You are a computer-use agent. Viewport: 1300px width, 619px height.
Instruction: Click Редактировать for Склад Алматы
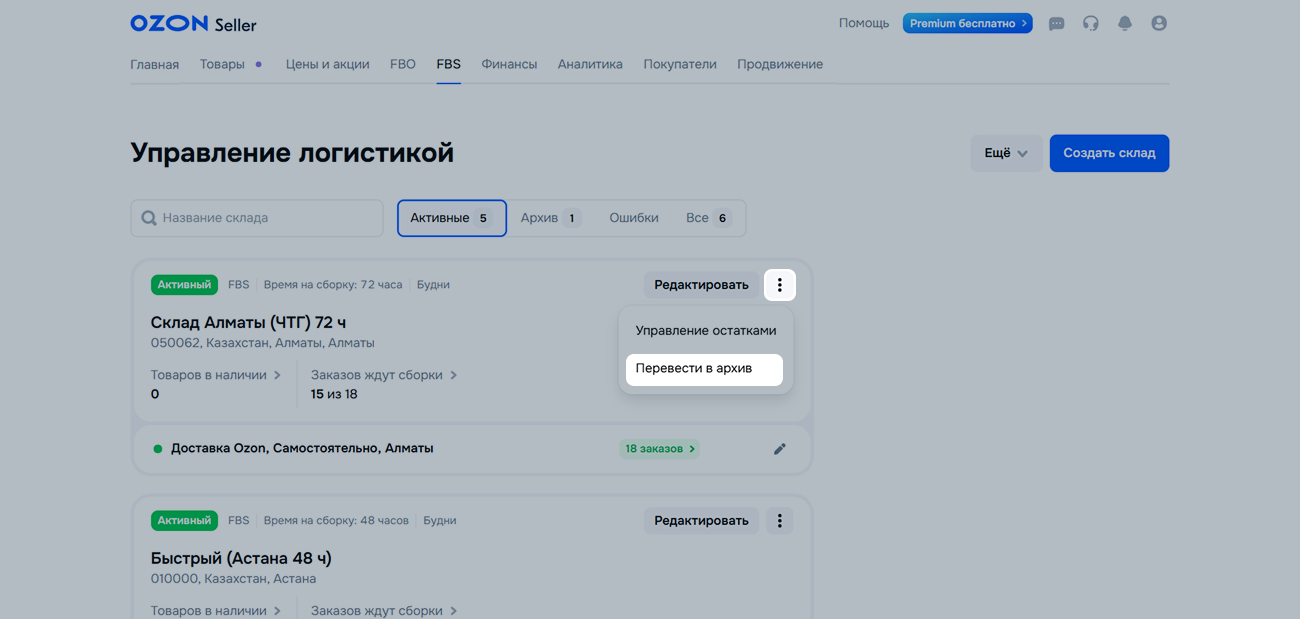tap(700, 285)
